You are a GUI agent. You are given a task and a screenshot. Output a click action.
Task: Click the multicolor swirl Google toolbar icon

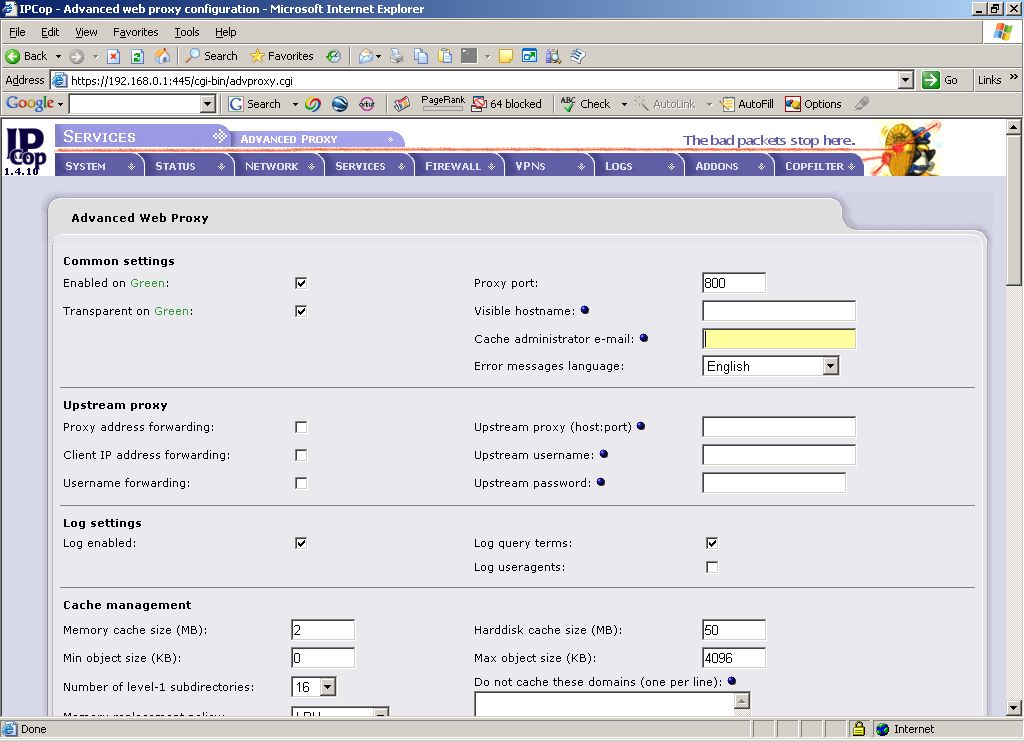click(313, 104)
